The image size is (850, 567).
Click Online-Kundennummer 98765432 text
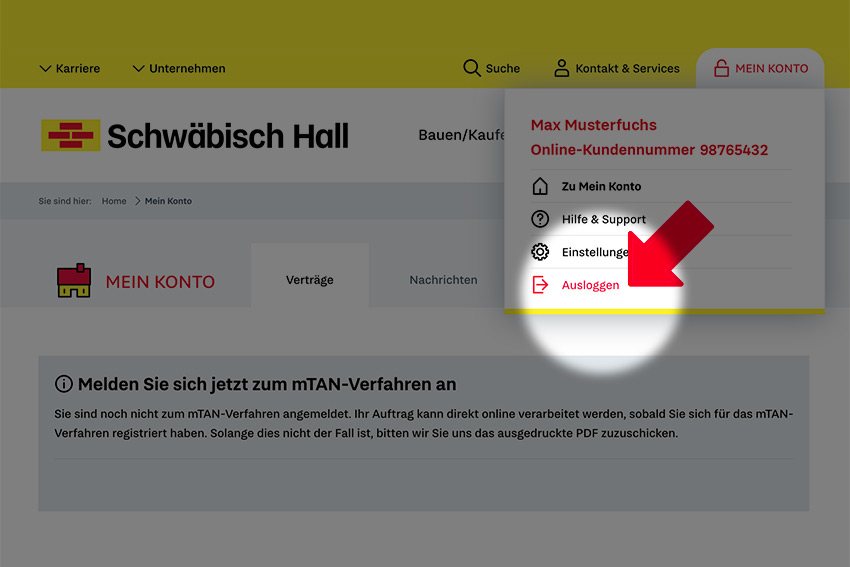pos(649,150)
